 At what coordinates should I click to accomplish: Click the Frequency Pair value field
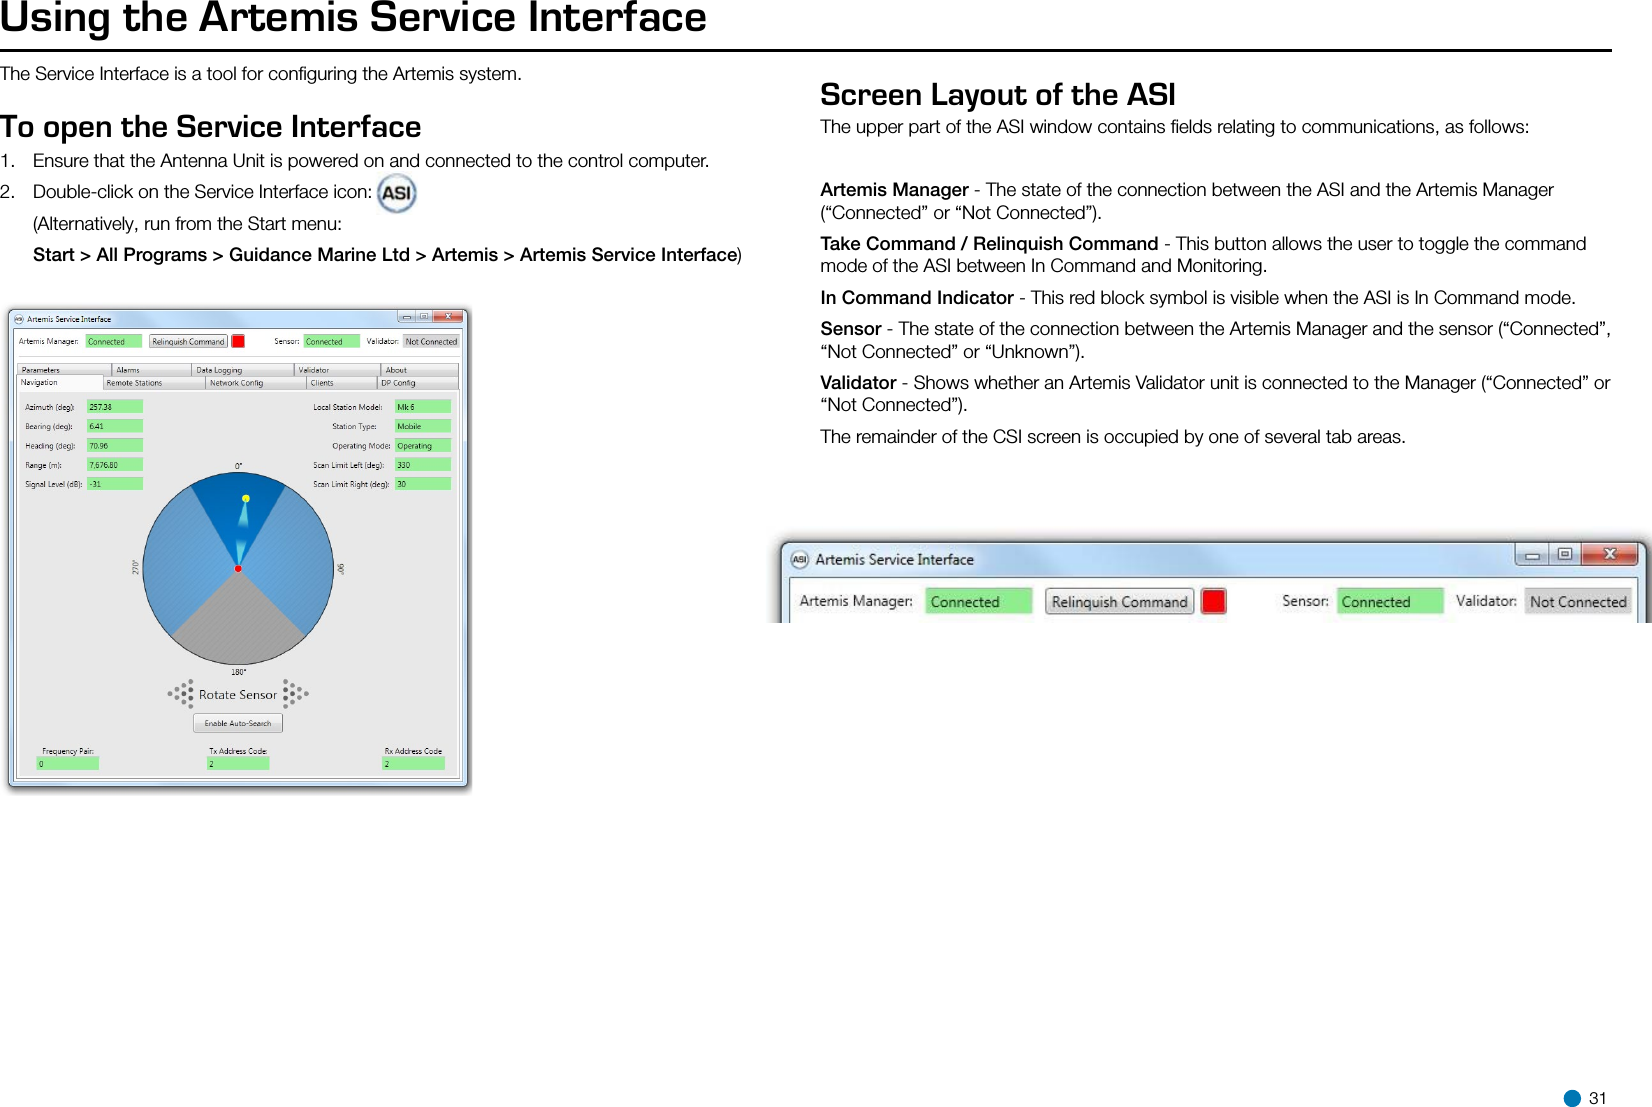point(68,764)
